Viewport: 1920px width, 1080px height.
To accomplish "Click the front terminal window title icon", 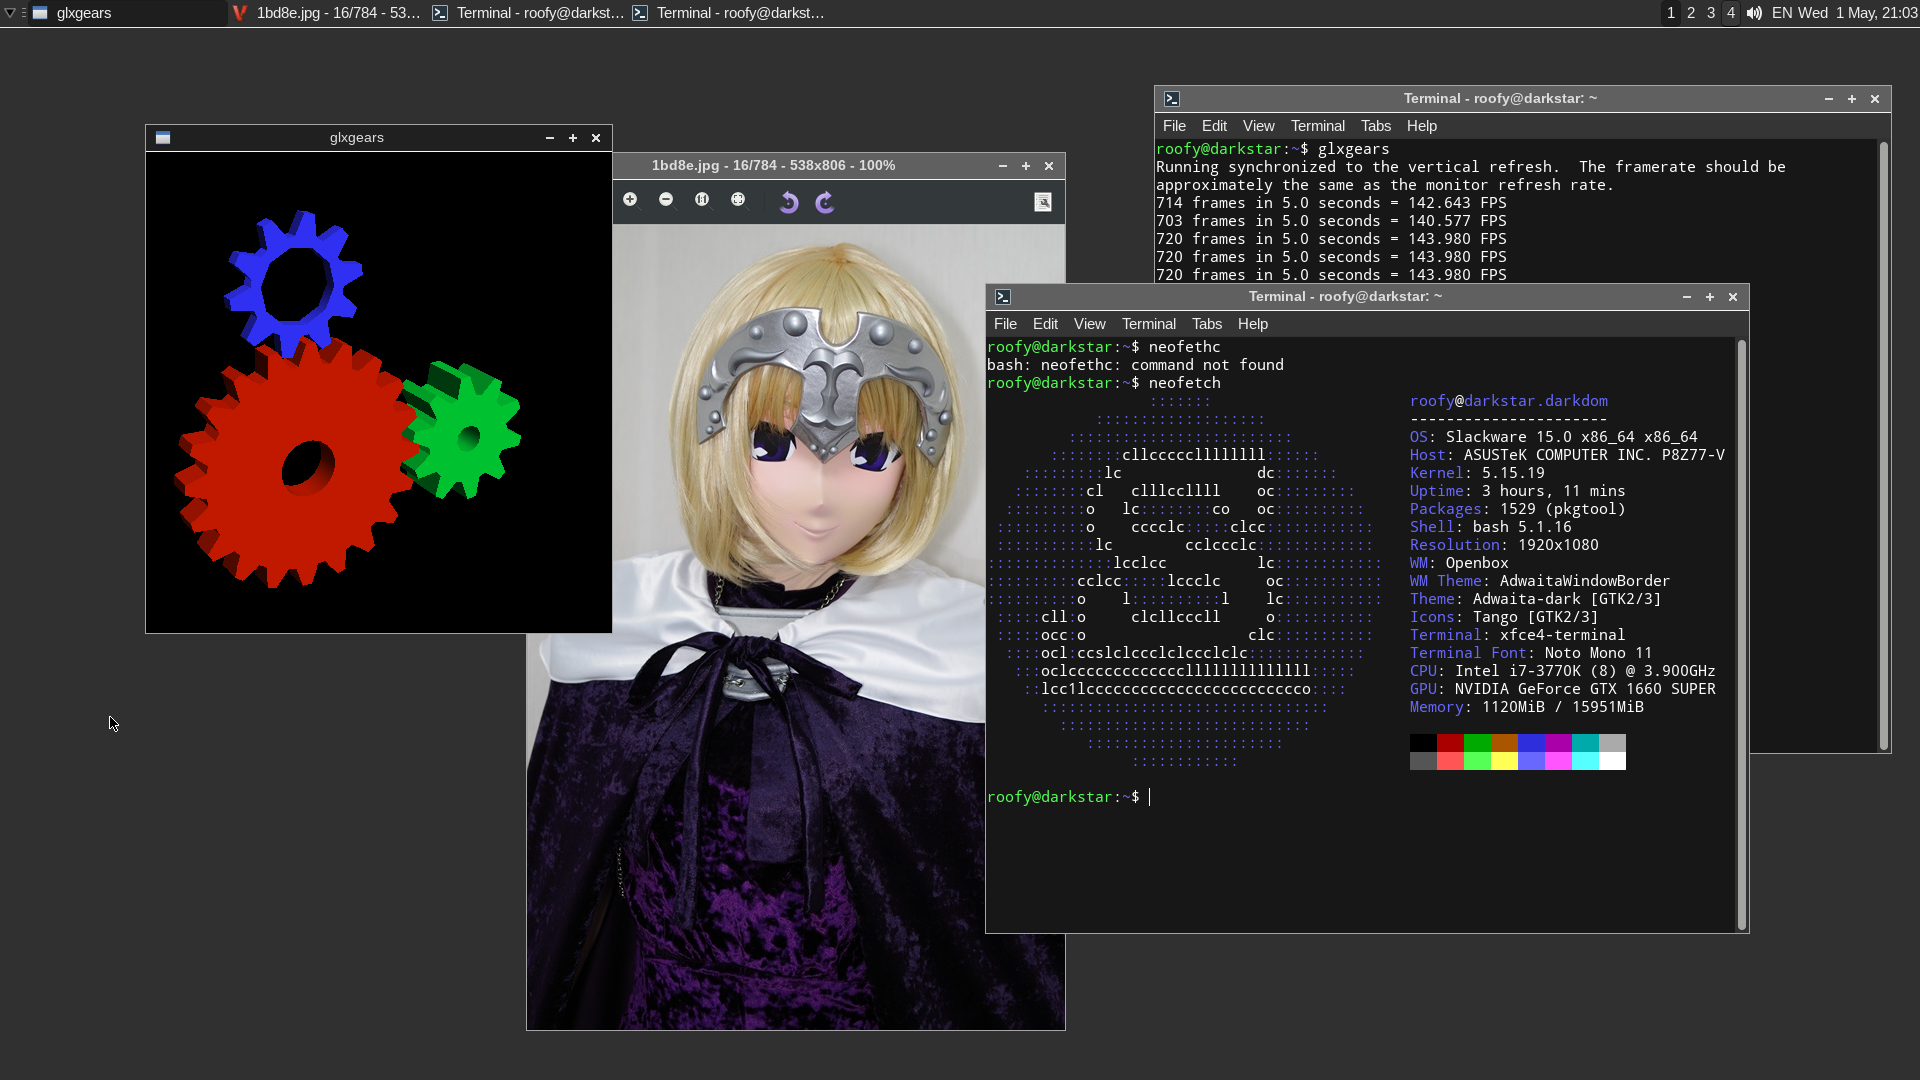I will tap(1003, 297).
